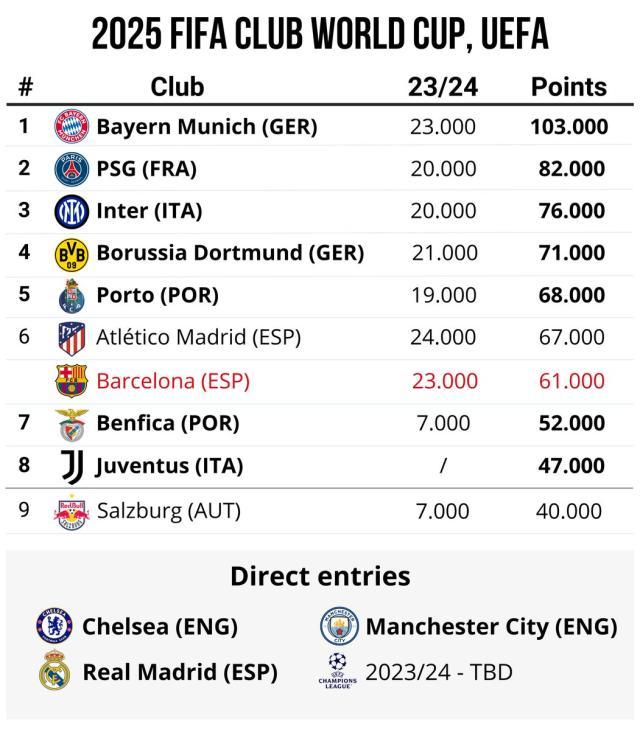
Task: Select the Atlético Madrid badge
Action: [x=71, y=338]
